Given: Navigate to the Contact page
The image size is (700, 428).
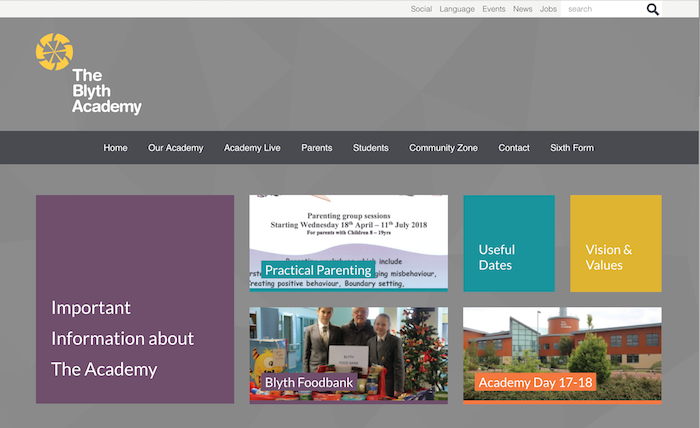Looking at the screenshot, I should click(x=514, y=148).
